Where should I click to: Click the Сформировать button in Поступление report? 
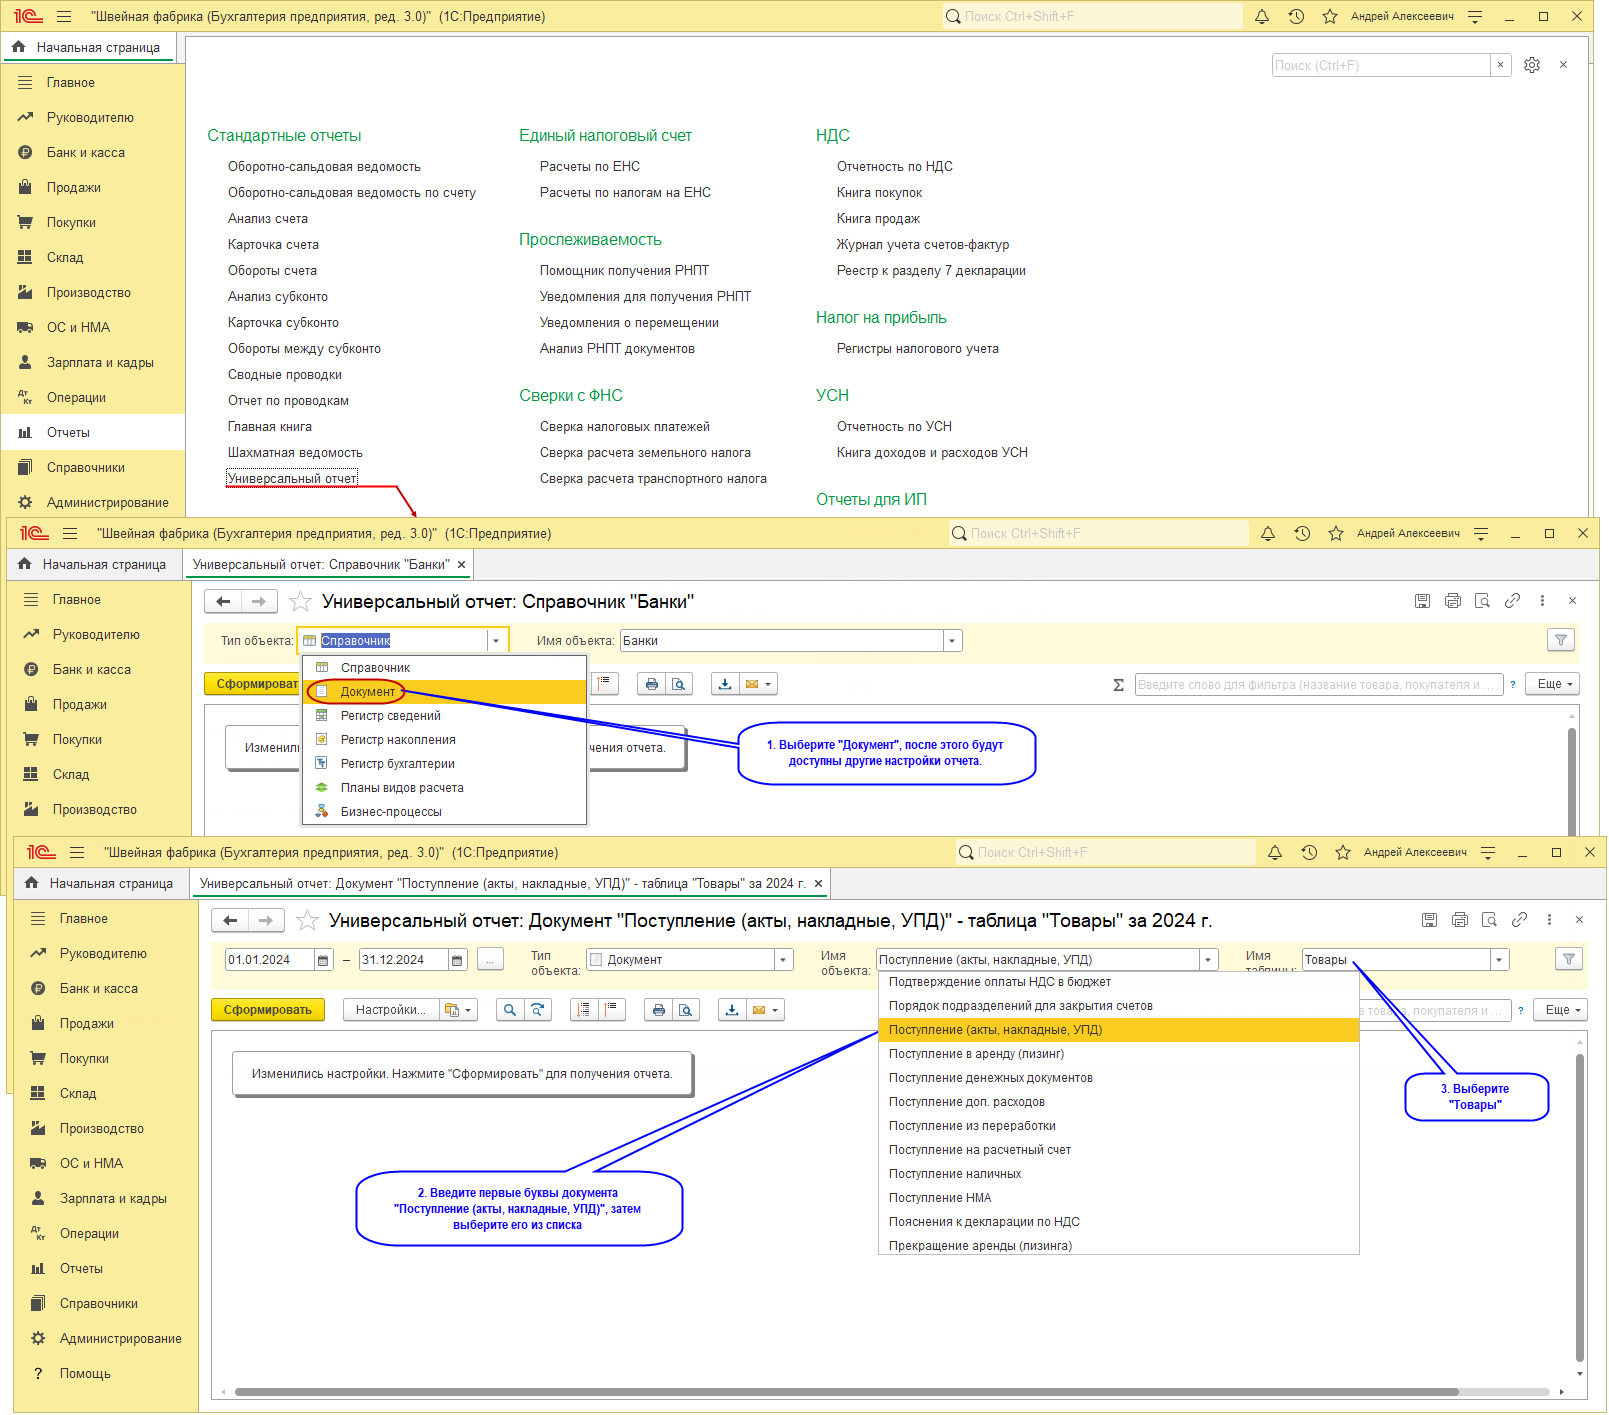click(x=267, y=1010)
